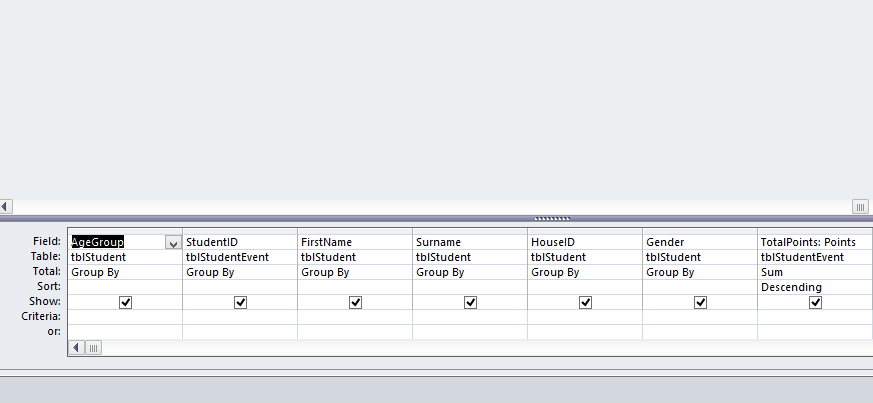This screenshot has width=873, height=403.
Task: Uncheck Show box under Gender column
Action: (x=700, y=302)
